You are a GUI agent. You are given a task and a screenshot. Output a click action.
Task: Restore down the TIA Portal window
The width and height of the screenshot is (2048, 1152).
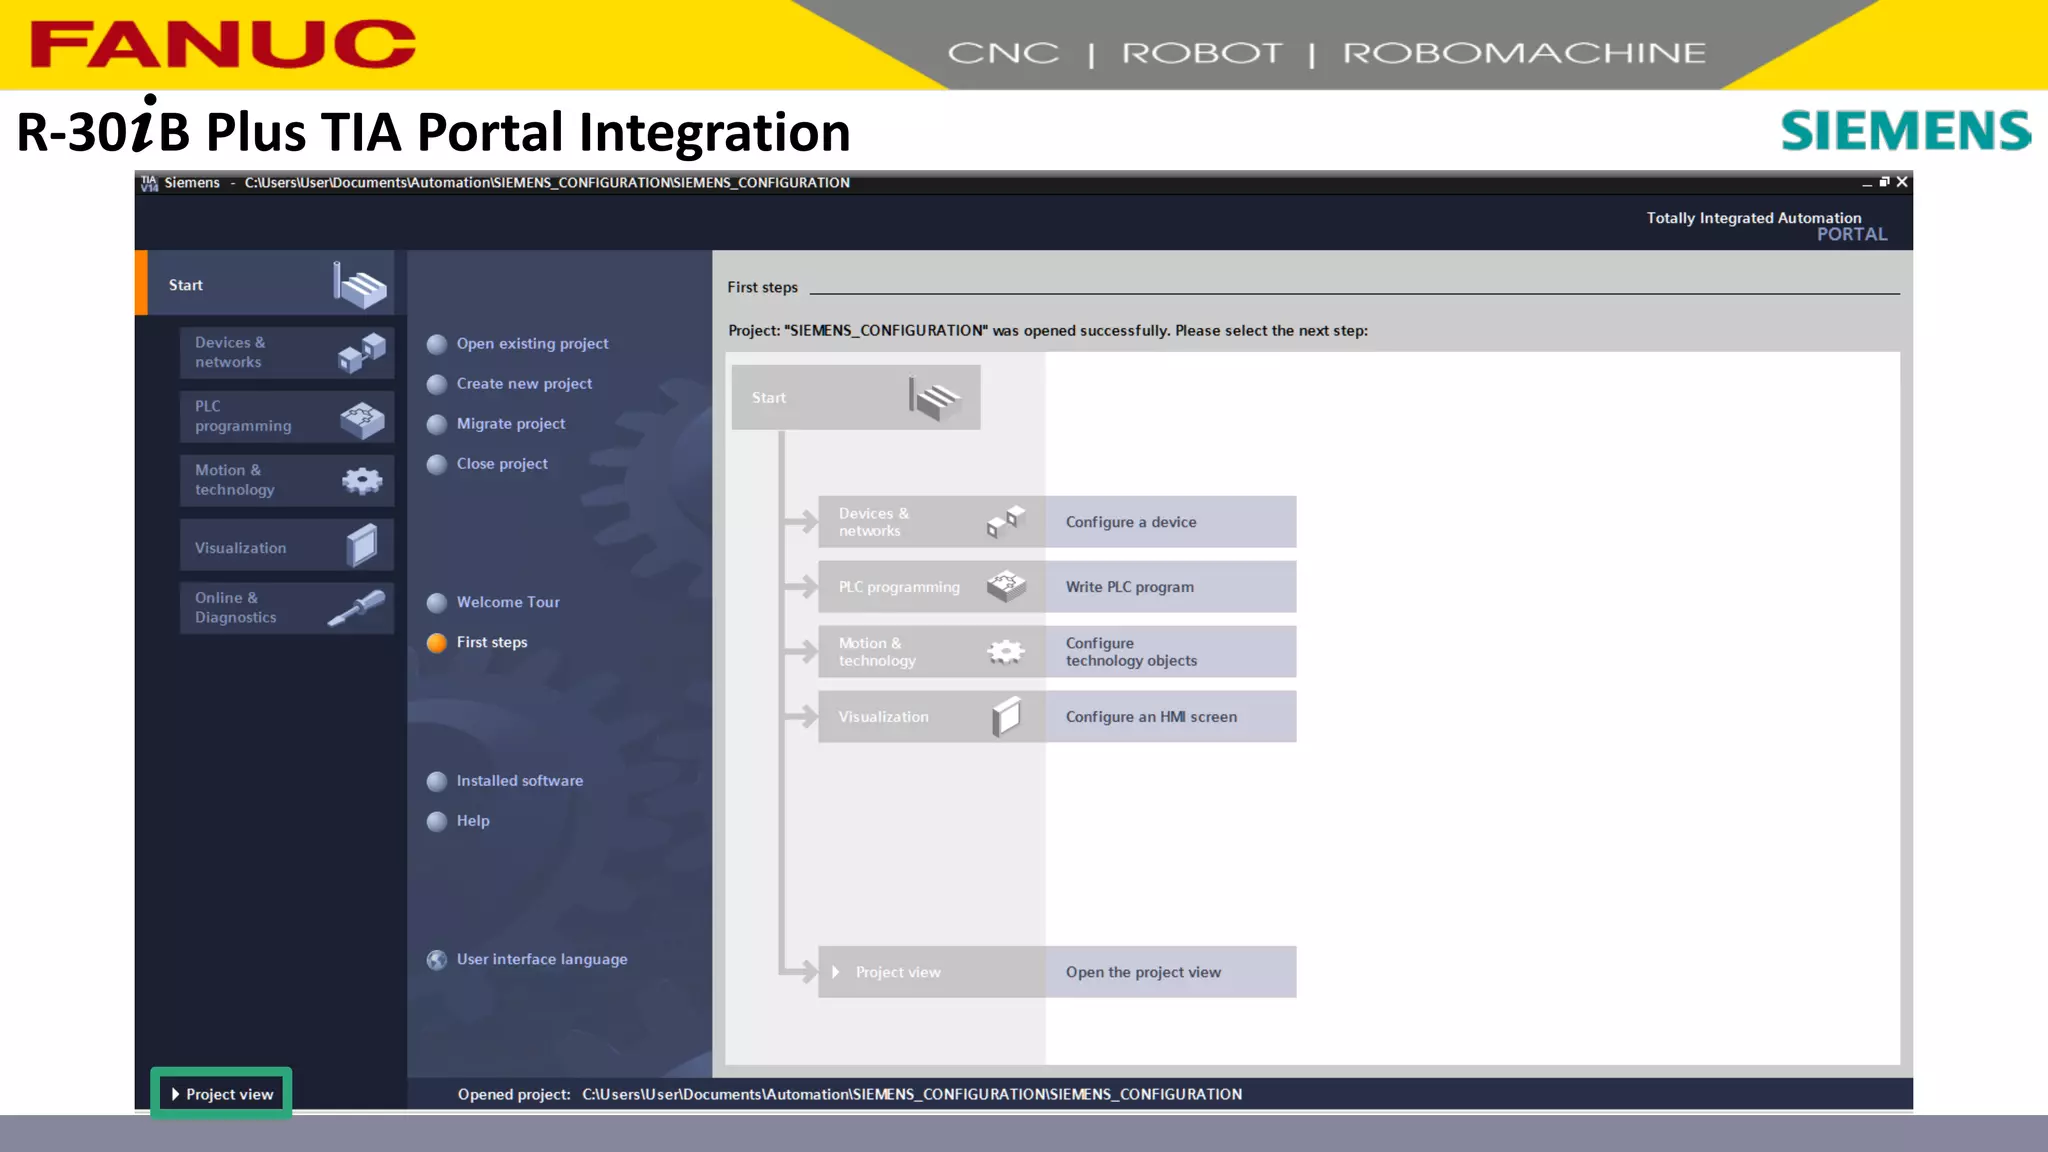pyautogui.click(x=1884, y=182)
